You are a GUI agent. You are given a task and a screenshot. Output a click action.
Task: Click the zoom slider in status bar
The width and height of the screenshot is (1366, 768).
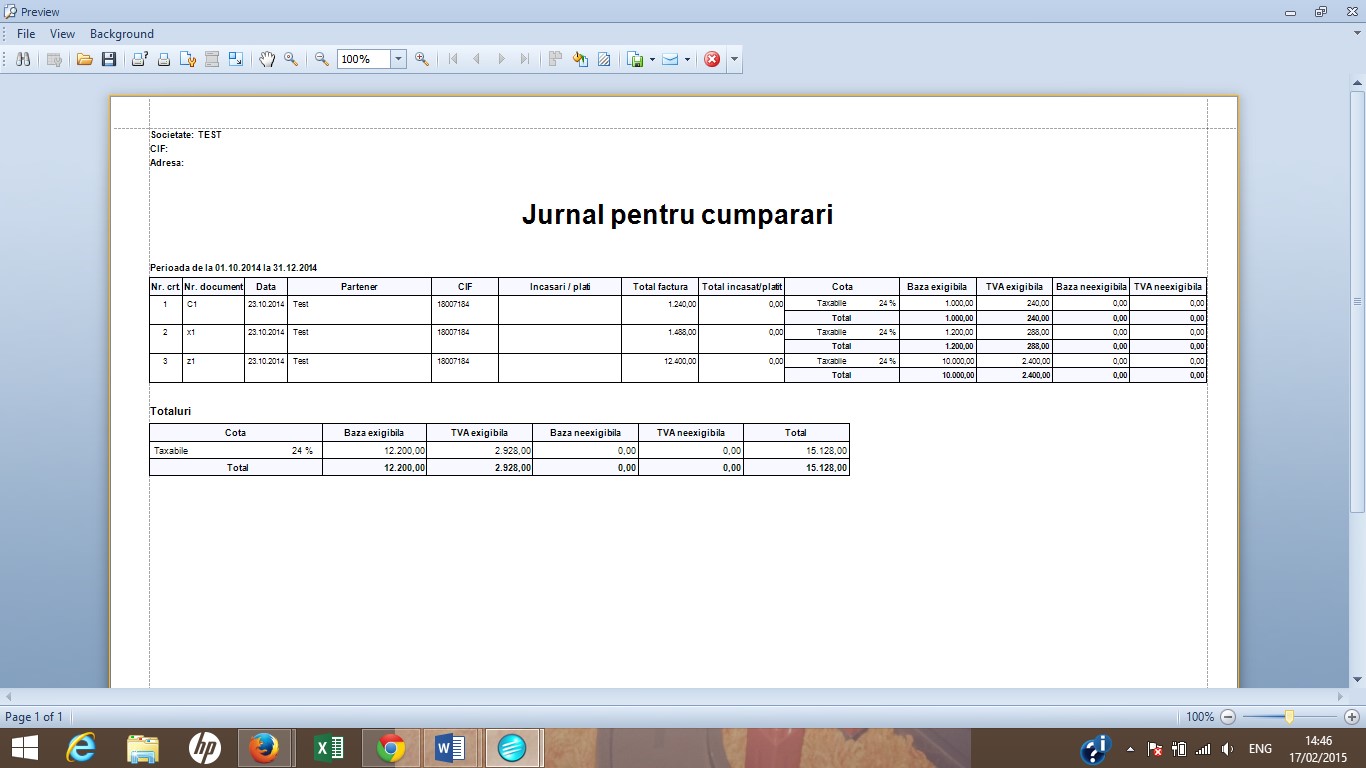1290,717
